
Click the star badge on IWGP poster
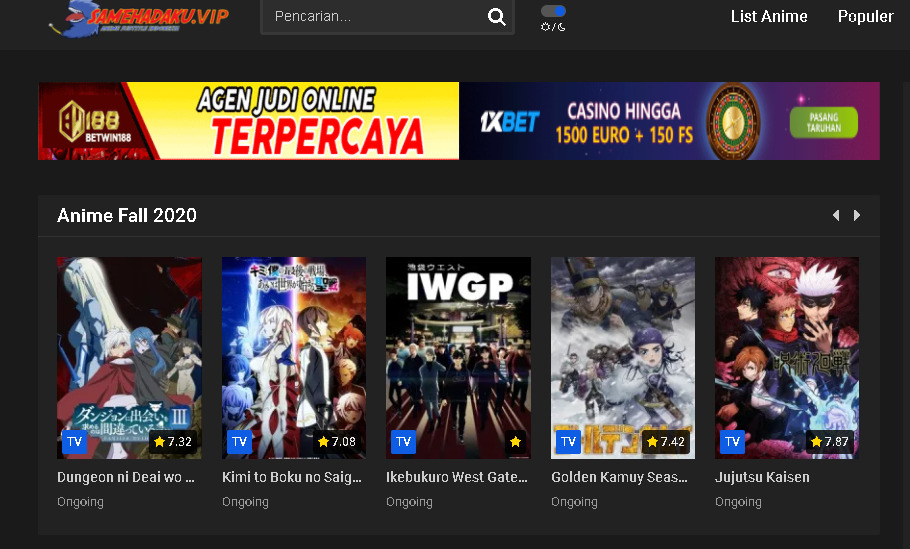click(x=515, y=442)
